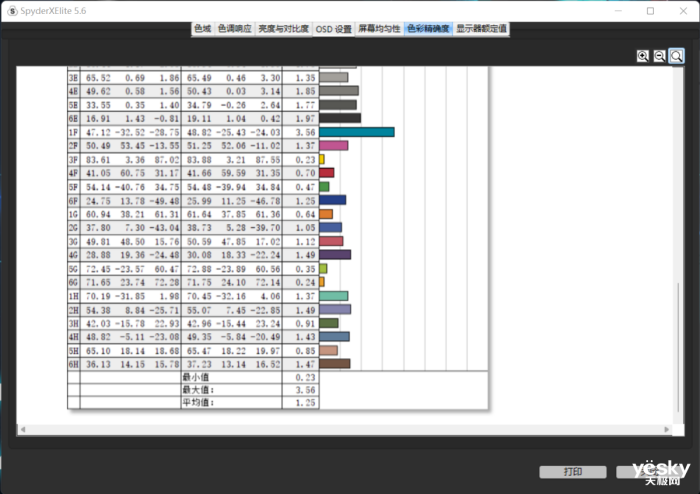Maximize the SpyderXElite window
Viewport: 700px width, 494px height.
(x=651, y=11)
